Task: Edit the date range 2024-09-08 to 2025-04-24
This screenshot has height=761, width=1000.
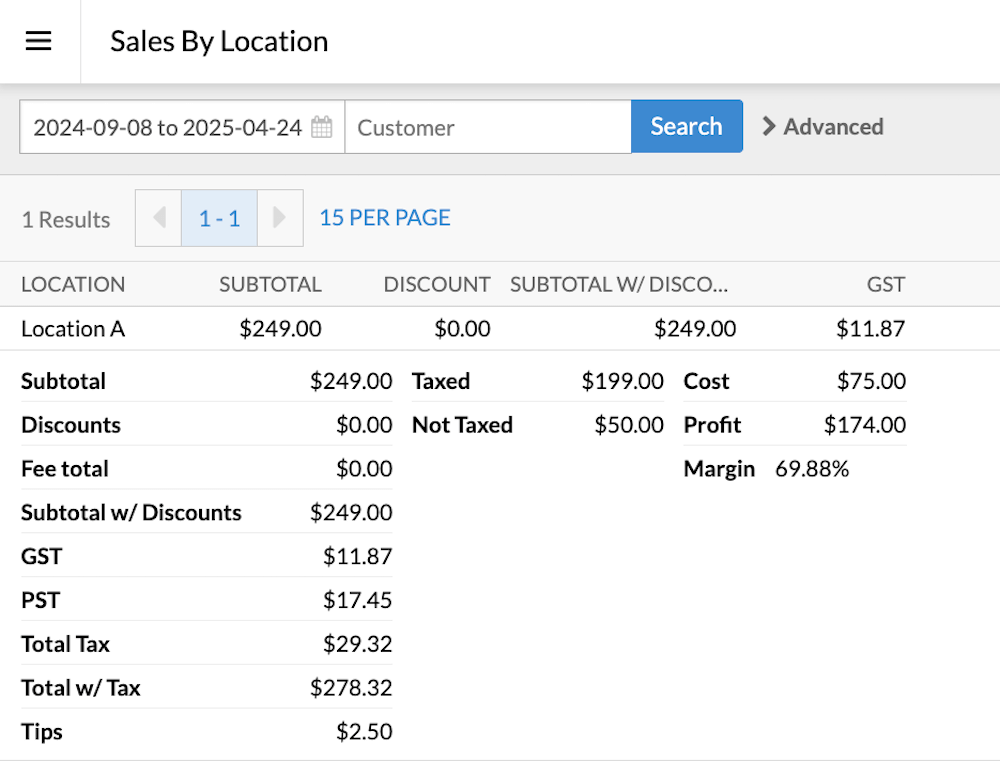Action: point(167,128)
